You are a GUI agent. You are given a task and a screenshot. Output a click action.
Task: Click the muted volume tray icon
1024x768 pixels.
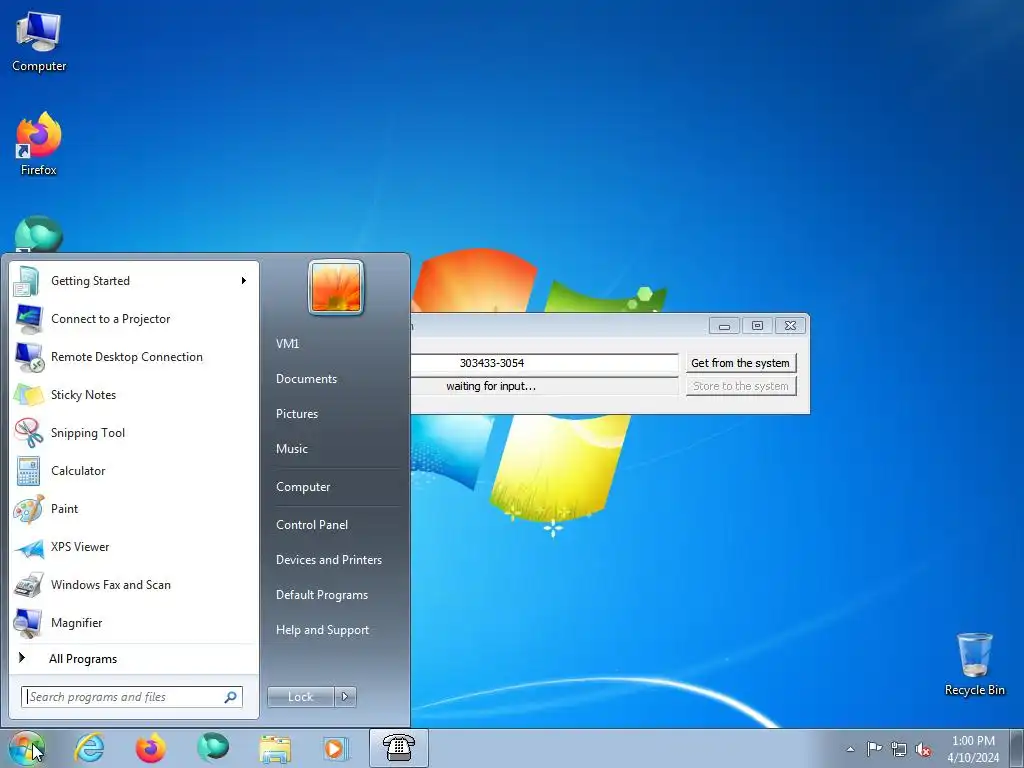pos(923,749)
